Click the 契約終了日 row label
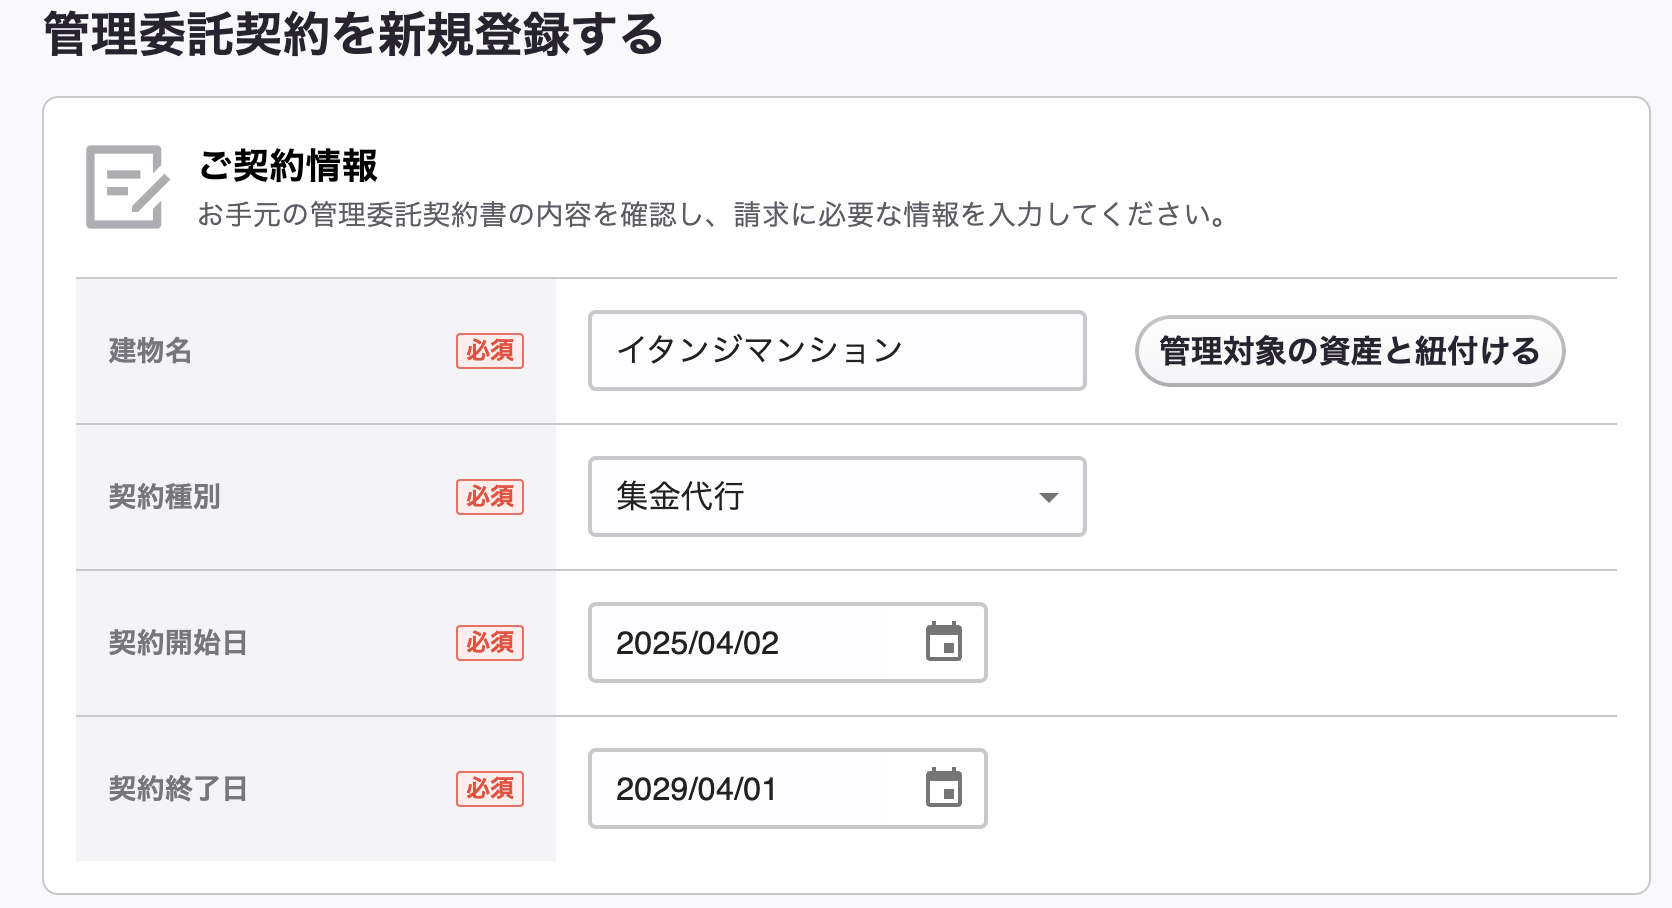1672x908 pixels. click(178, 789)
